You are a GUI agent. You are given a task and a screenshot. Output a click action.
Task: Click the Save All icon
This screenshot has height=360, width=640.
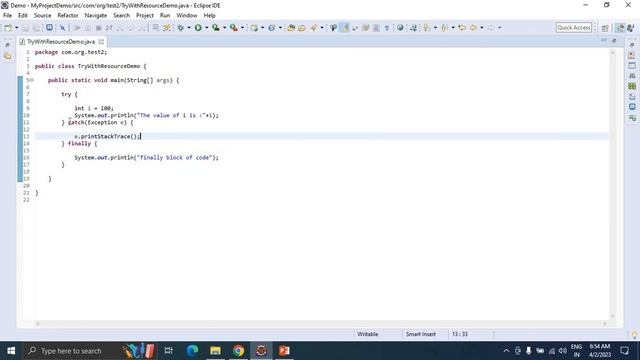pyautogui.click(x=36, y=28)
